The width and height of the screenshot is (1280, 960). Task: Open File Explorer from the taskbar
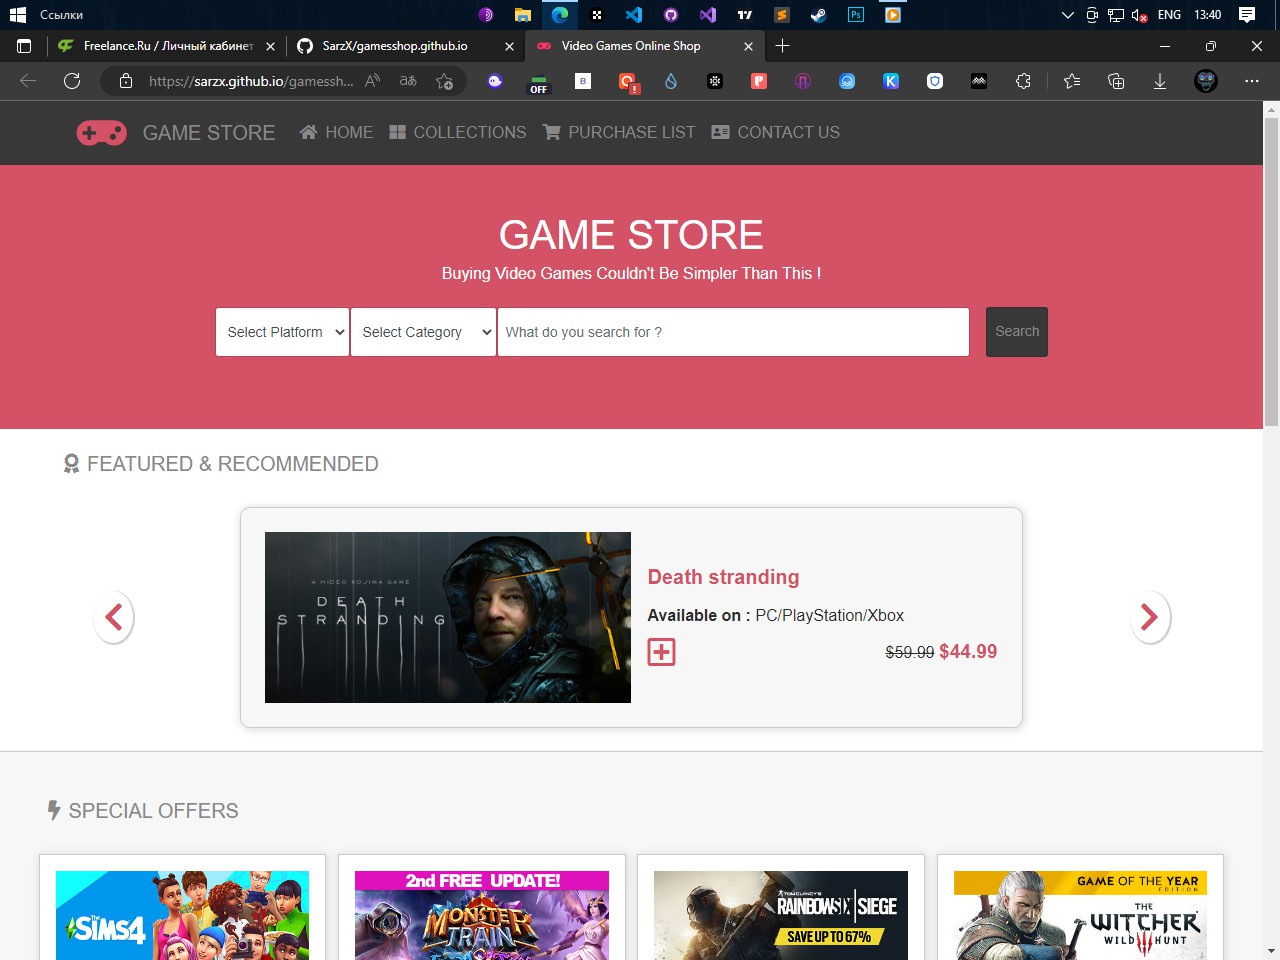click(x=523, y=15)
